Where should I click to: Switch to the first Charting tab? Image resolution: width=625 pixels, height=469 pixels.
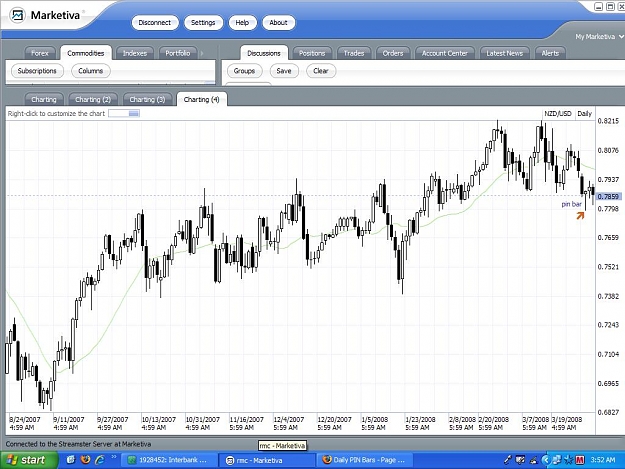point(44,100)
